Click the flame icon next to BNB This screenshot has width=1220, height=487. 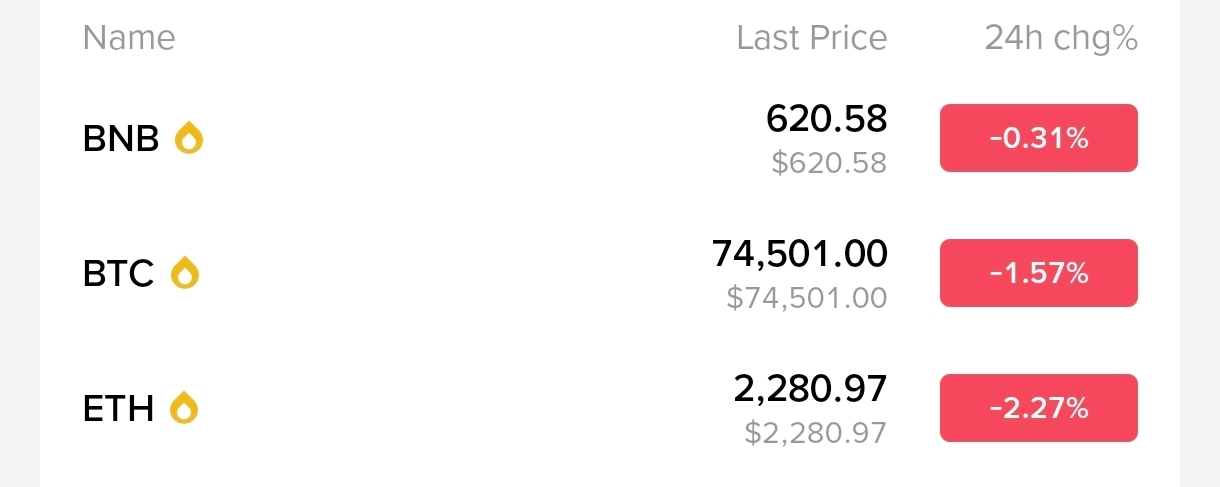click(x=189, y=138)
